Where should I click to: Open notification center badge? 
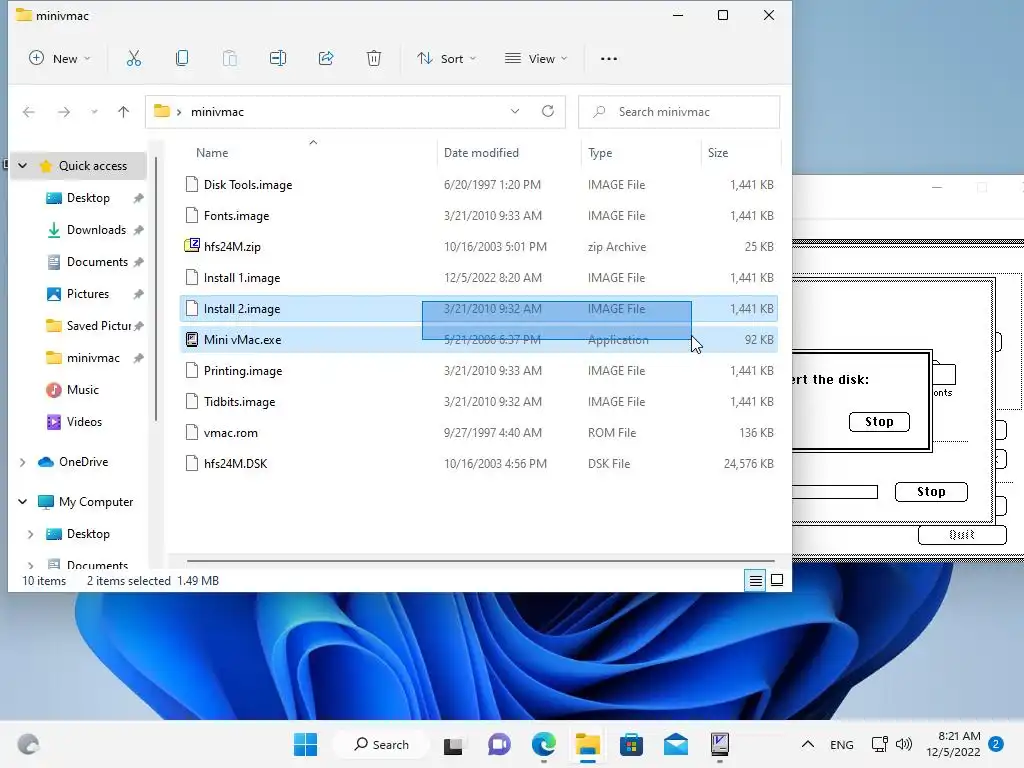coord(996,744)
